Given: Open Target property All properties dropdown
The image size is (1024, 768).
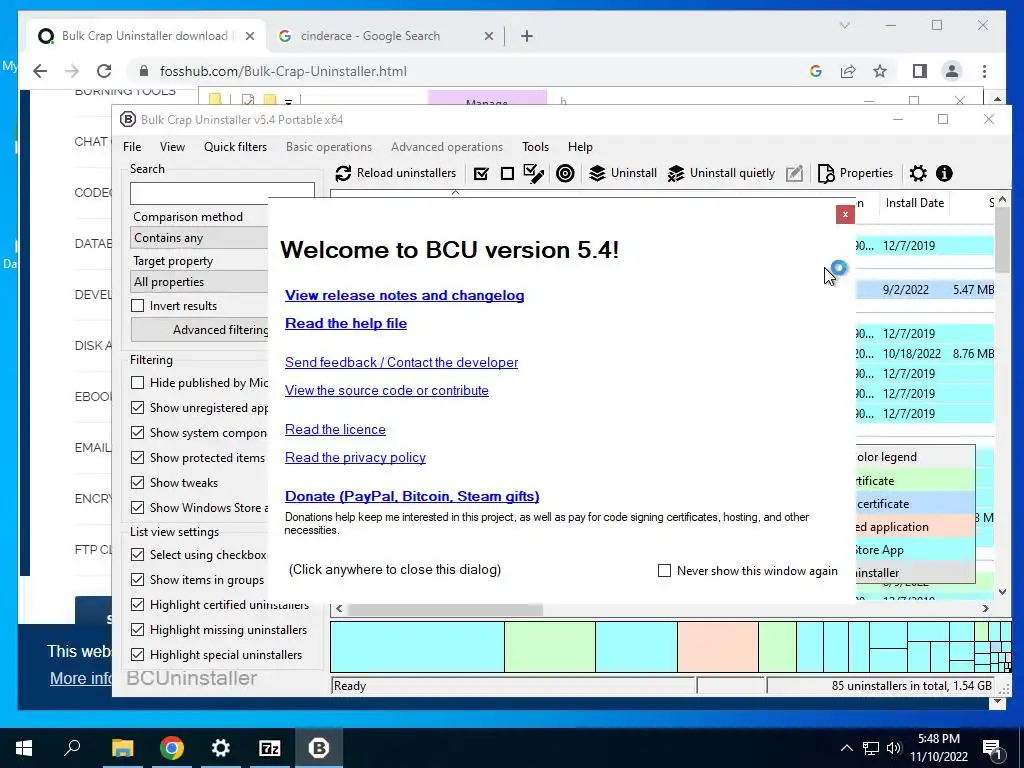Looking at the screenshot, I should click(199, 281).
